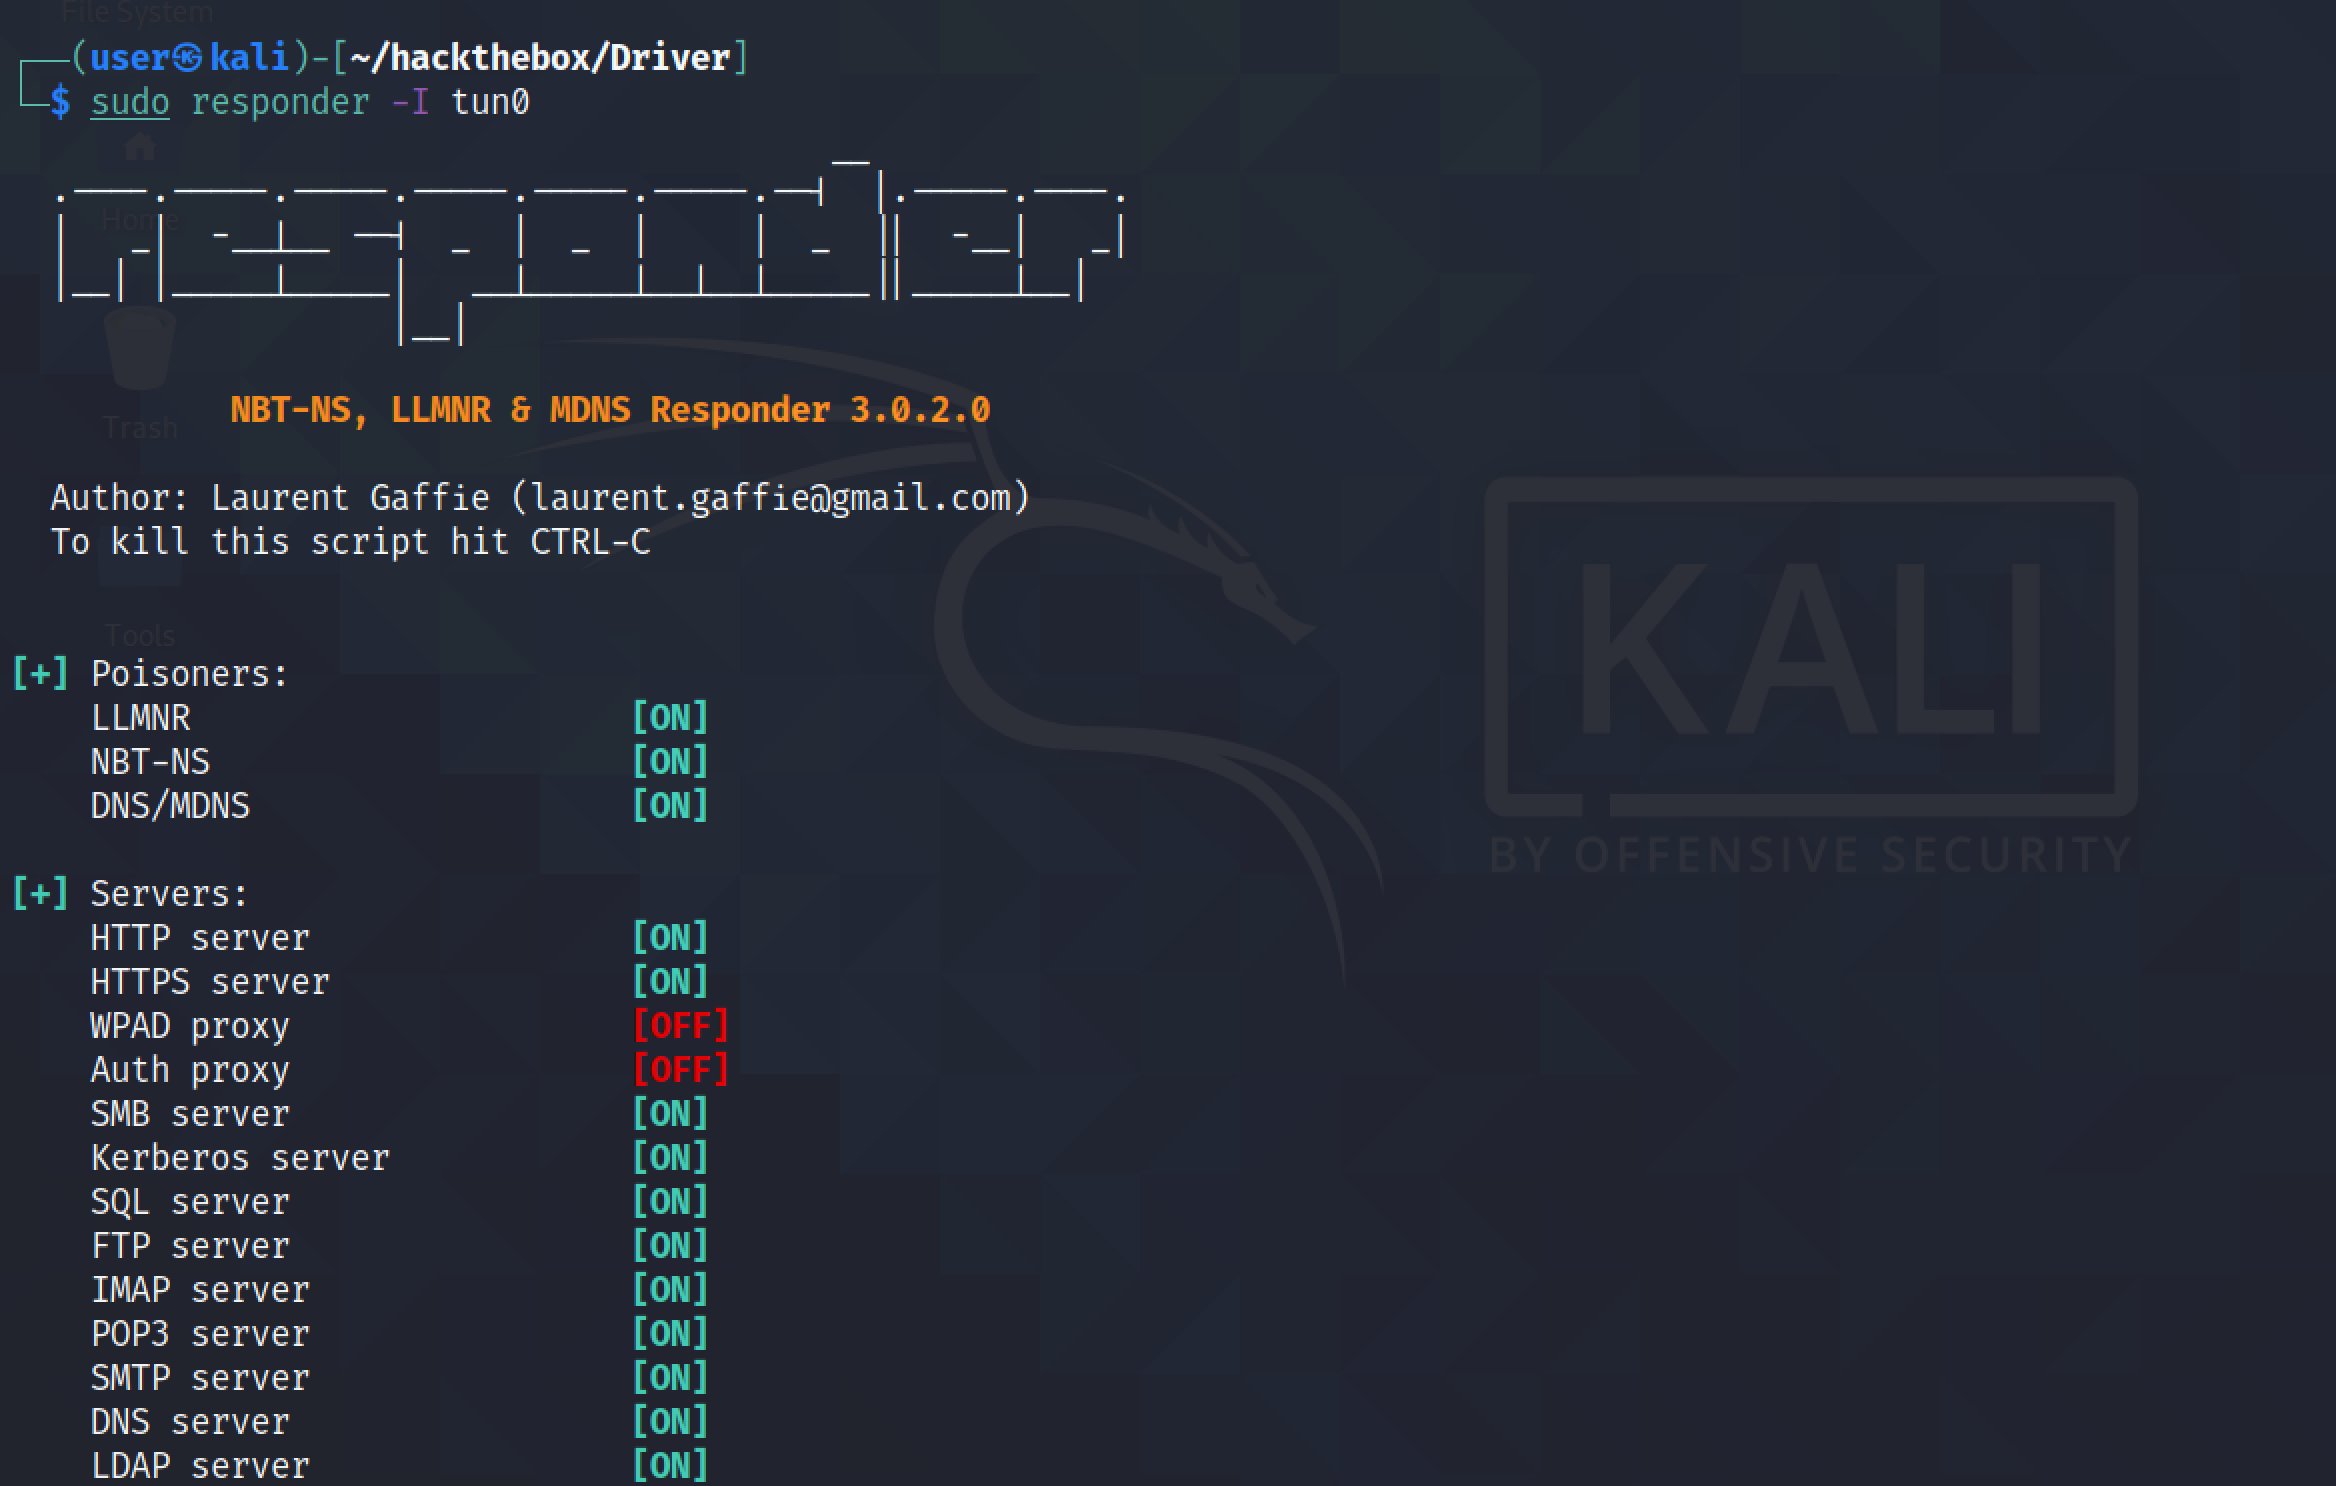2336x1486 pixels.
Task: Click the KALI wallpaper wordmark
Action: [1810, 650]
